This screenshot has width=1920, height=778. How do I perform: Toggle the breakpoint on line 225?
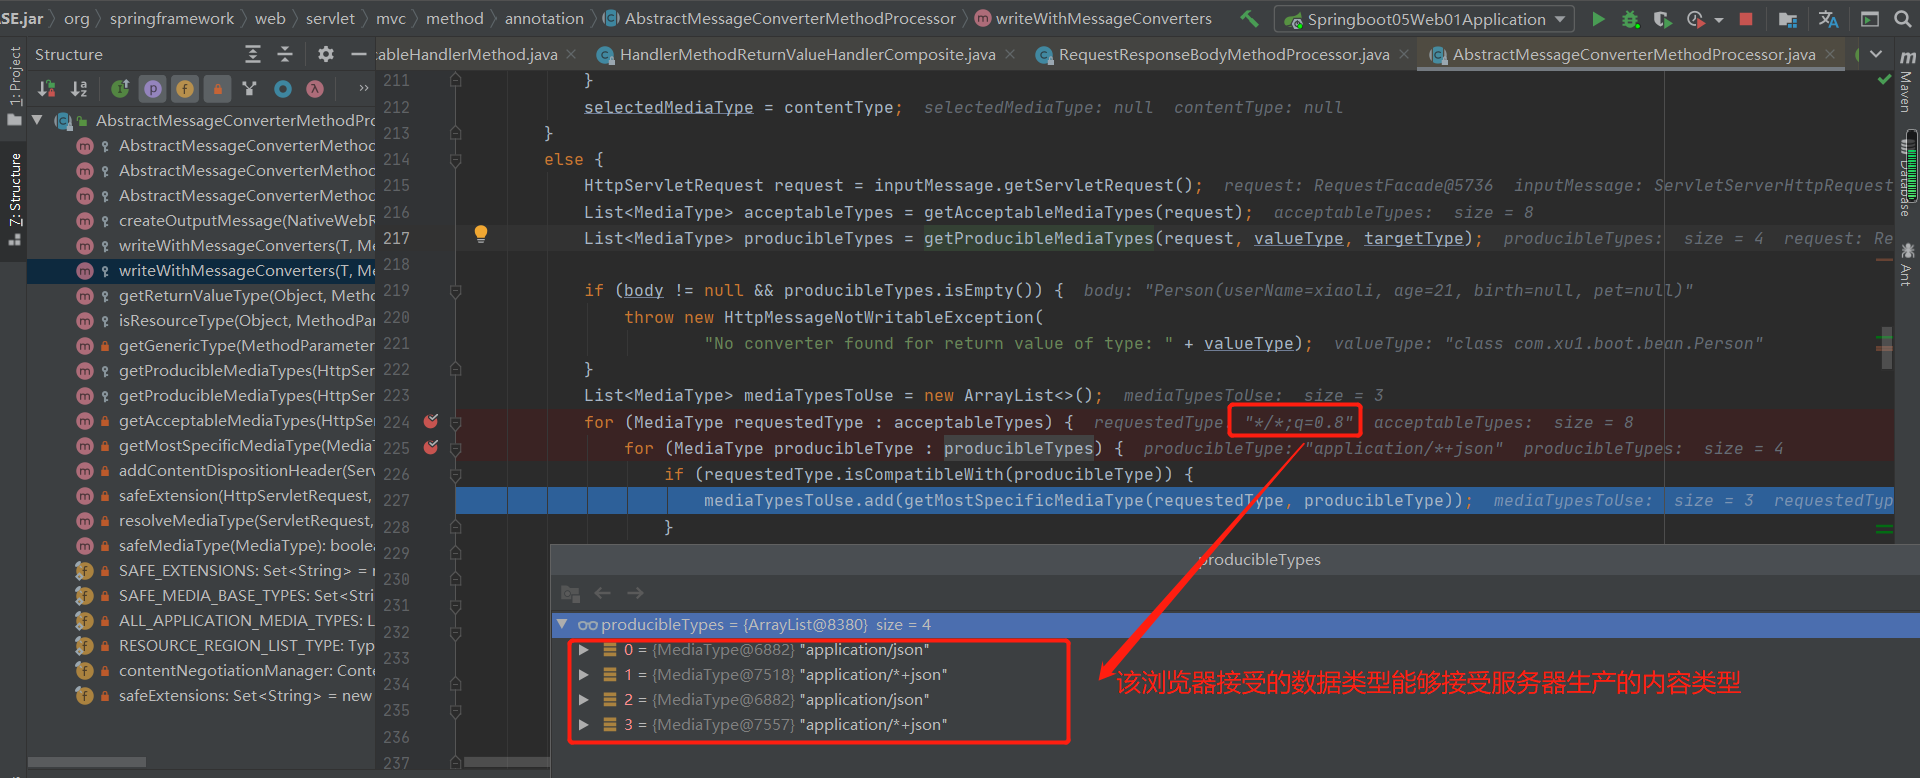point(431,448)
